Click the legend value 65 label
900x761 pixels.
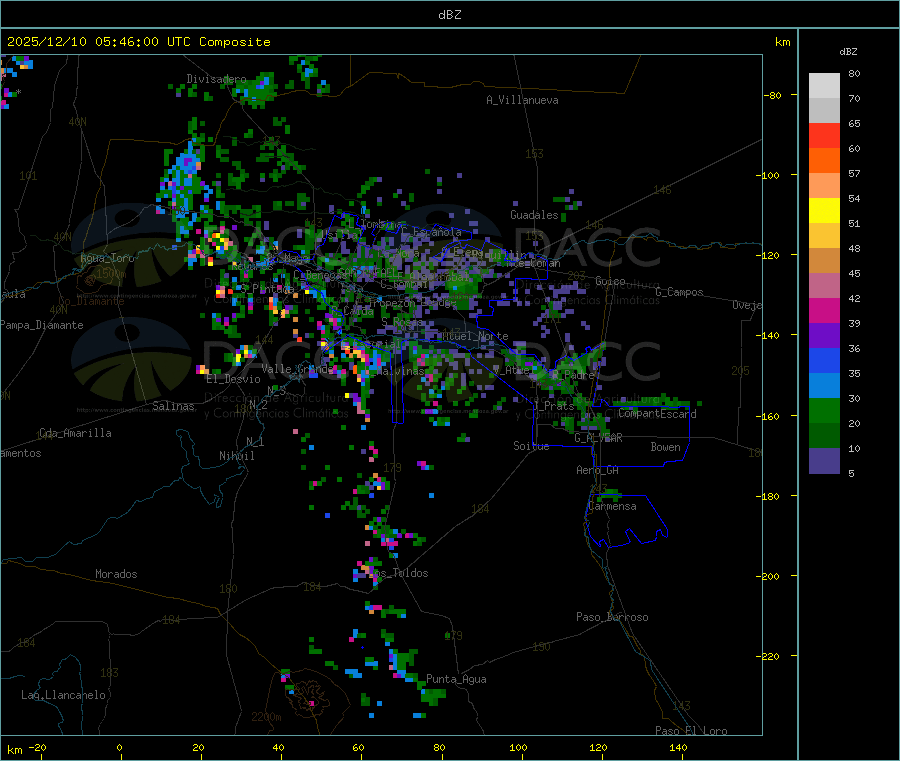(854, 123)
